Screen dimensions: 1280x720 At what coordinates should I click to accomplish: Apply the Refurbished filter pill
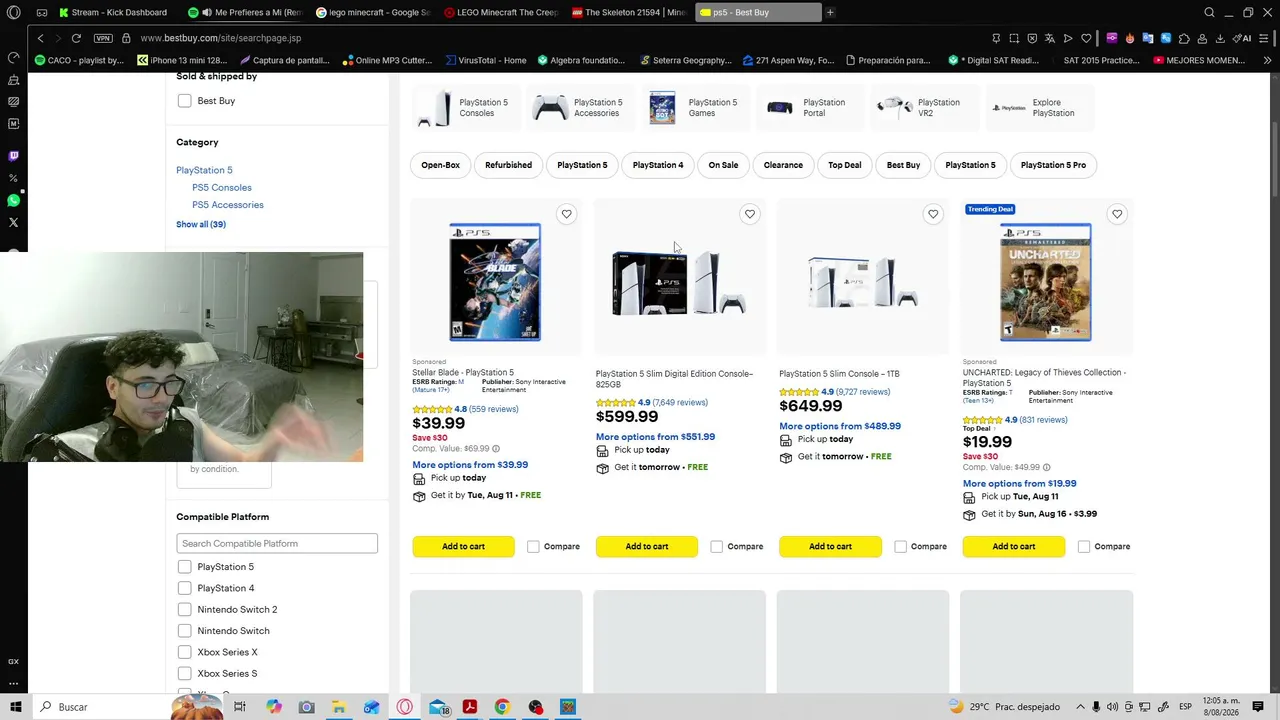(508, 165)
